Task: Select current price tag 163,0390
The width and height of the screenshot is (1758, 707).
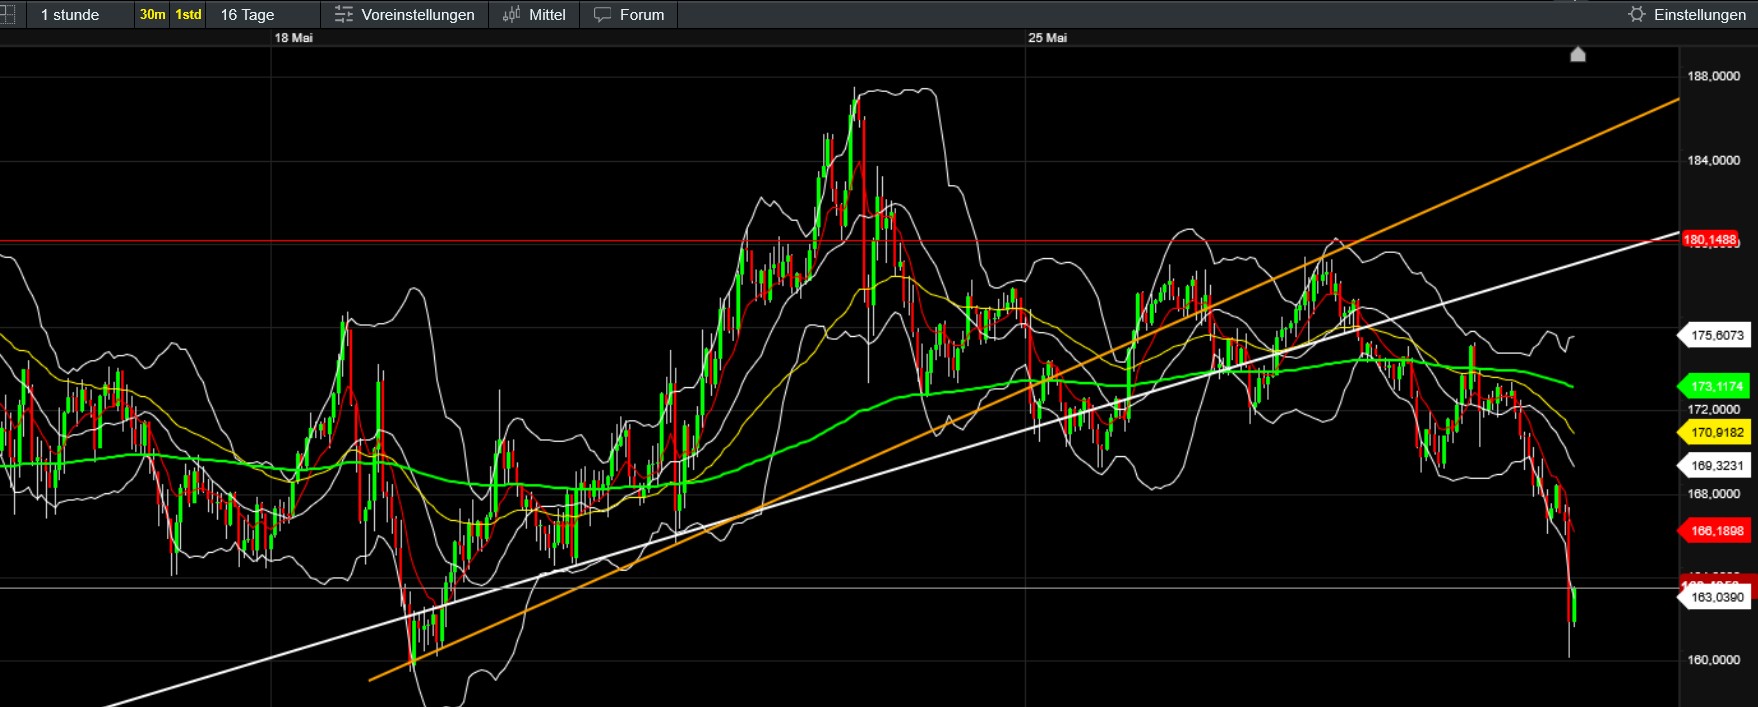Action: [x=1715, y=597]
